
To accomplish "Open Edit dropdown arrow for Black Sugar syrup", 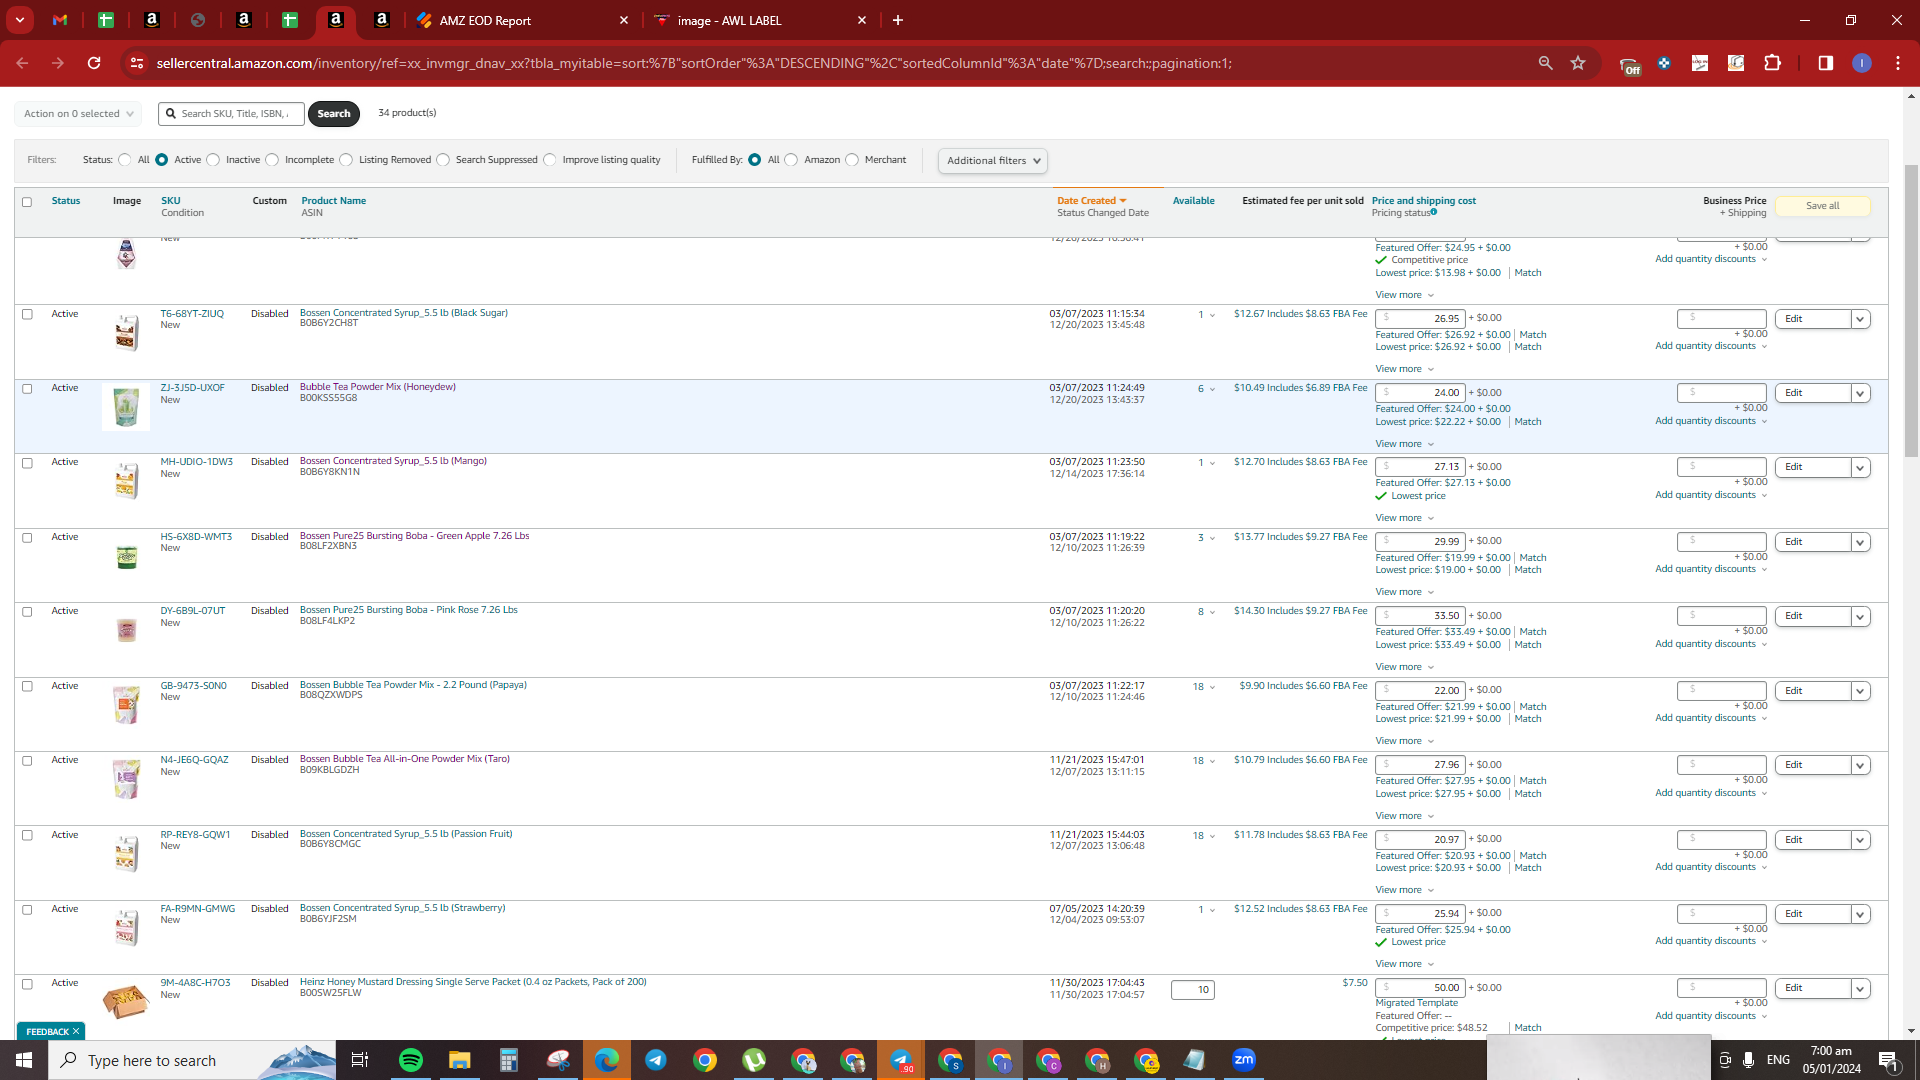I will coord(1860,319).
